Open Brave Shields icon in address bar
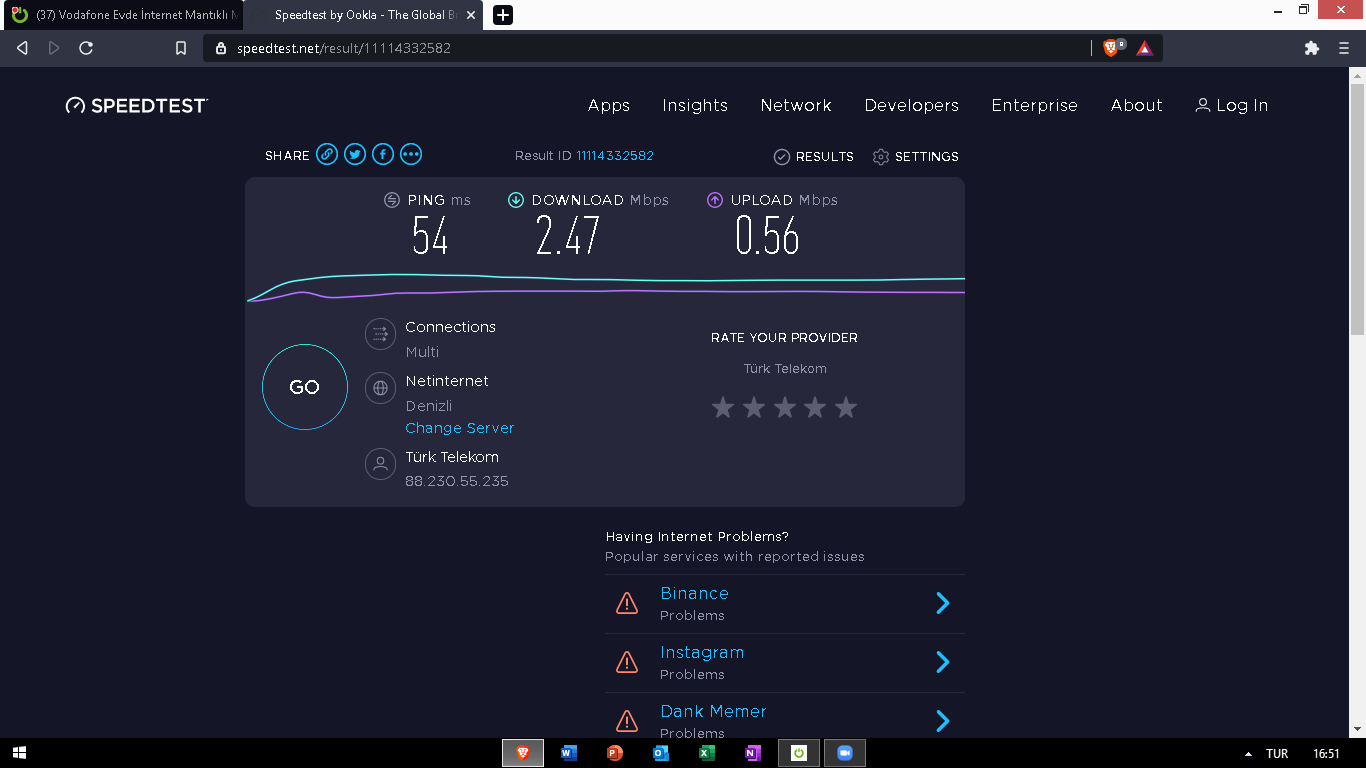 [1113, 48]
